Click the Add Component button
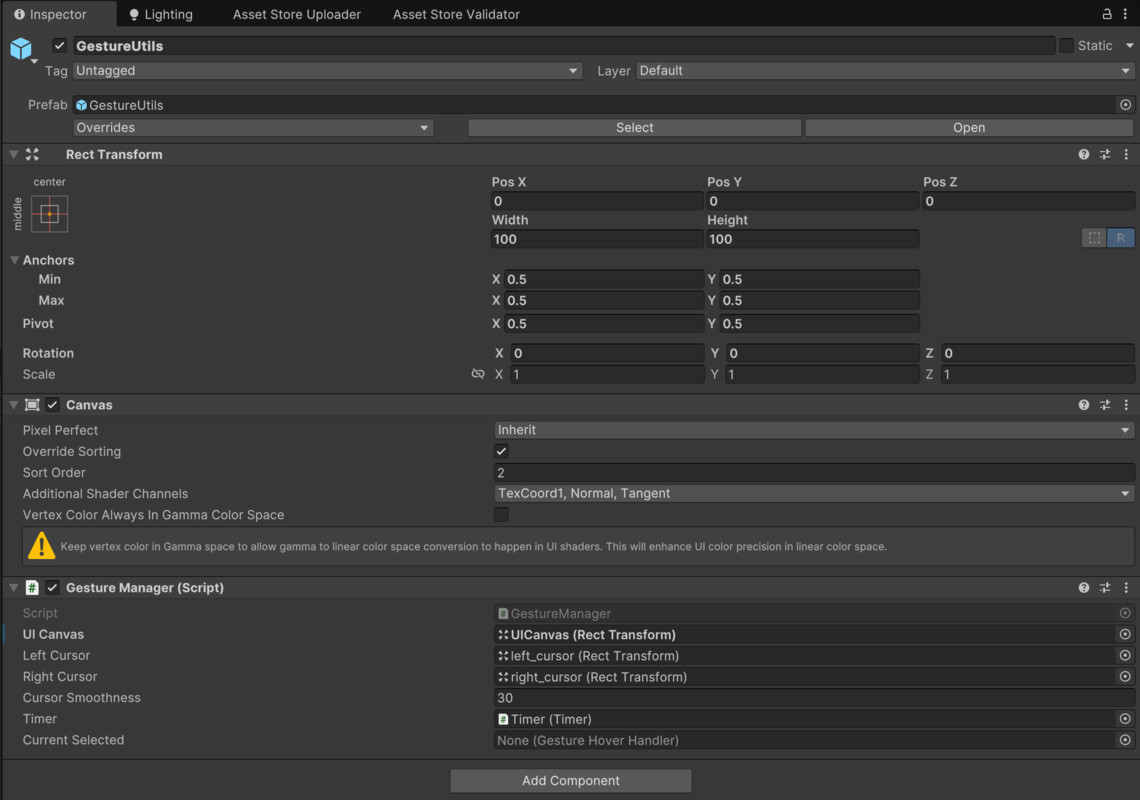Screen dimensions: 1140x800 click(x=570, y=781)
